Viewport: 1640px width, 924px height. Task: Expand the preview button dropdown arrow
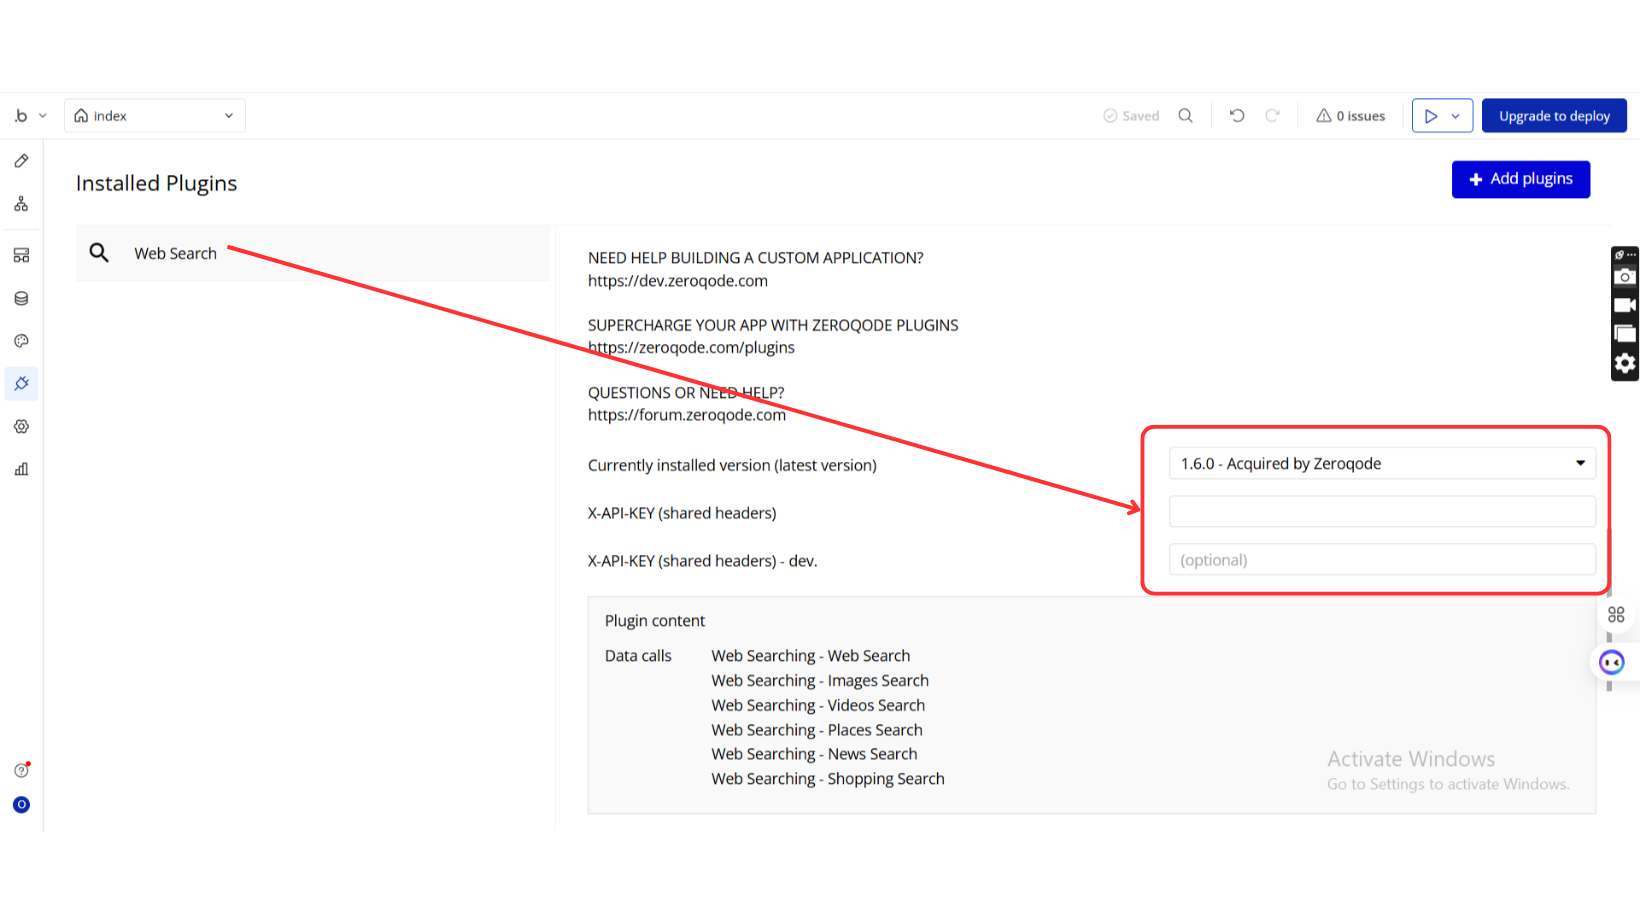click(x=1456, y=116)
